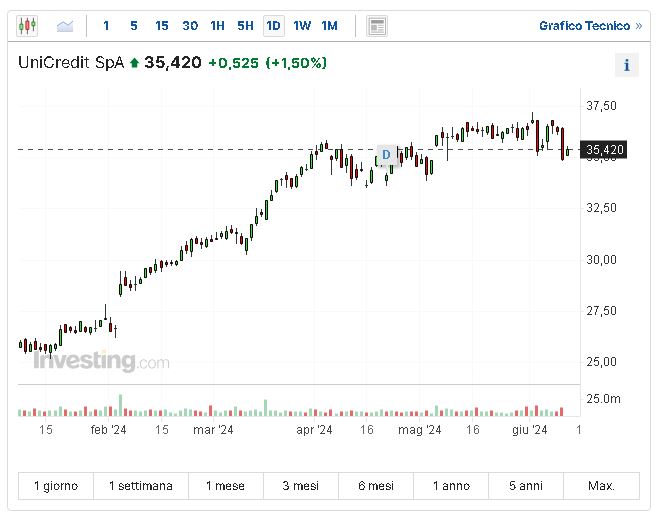This screenshot has height=515, width=657.
Task: Select the 5H interval
Action: (x=246, y=26)
